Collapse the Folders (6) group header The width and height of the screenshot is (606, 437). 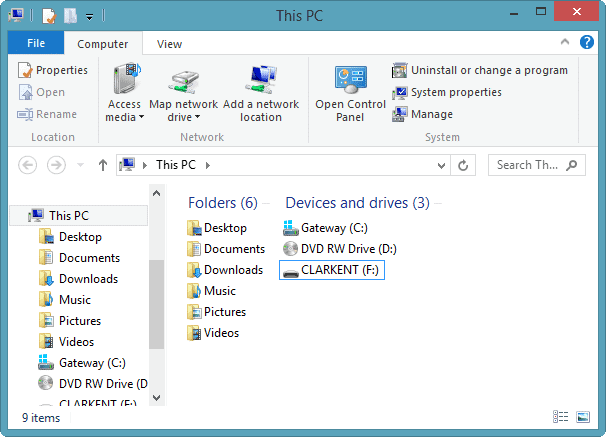[x=223, y=203]
